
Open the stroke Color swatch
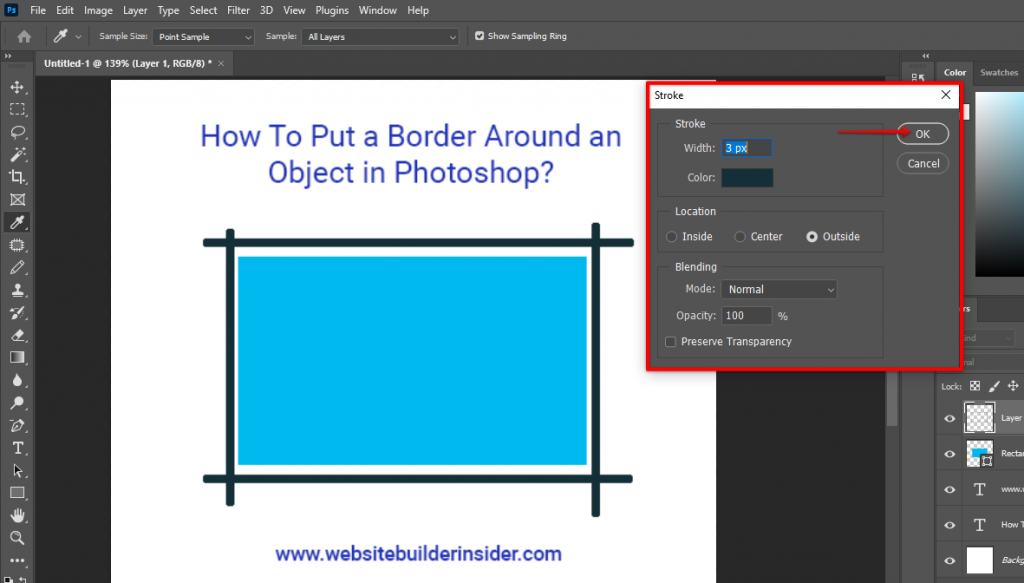tap(747, 177)
